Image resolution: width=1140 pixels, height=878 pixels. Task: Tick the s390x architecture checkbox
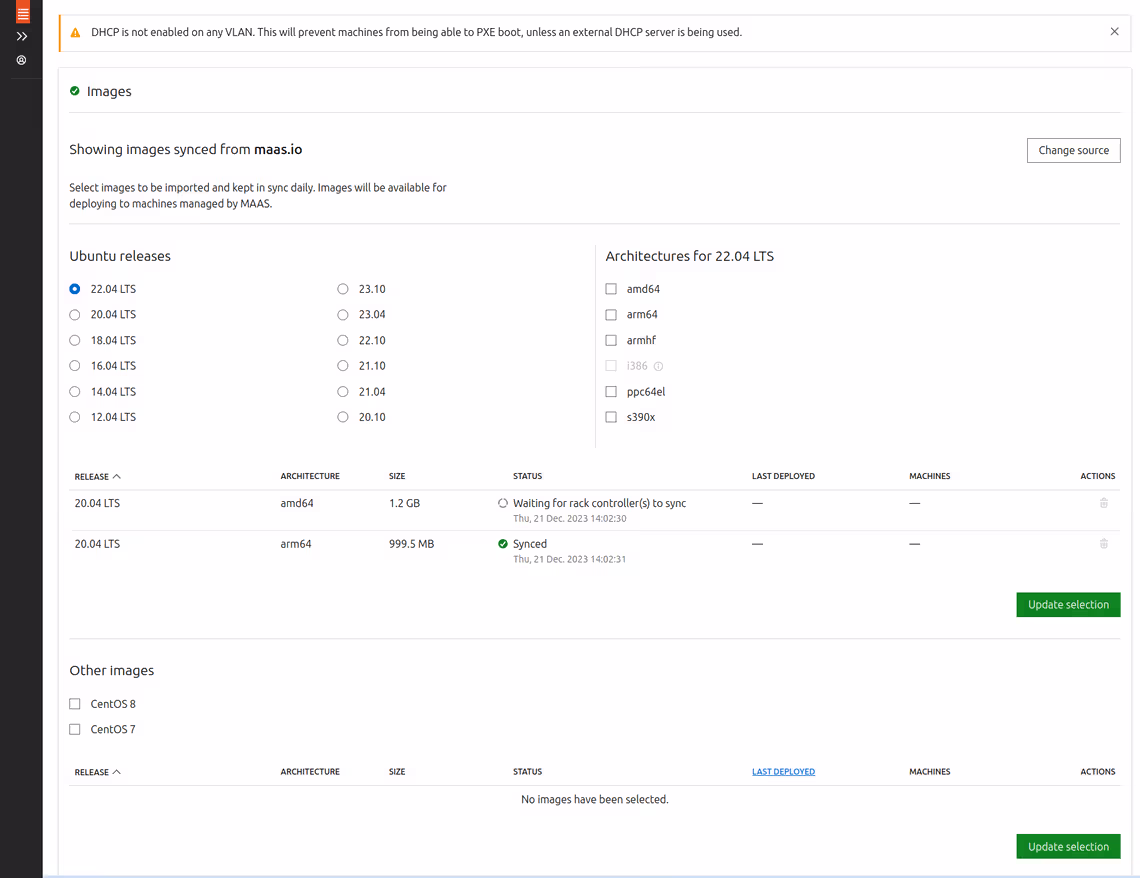tap(611, 417)
